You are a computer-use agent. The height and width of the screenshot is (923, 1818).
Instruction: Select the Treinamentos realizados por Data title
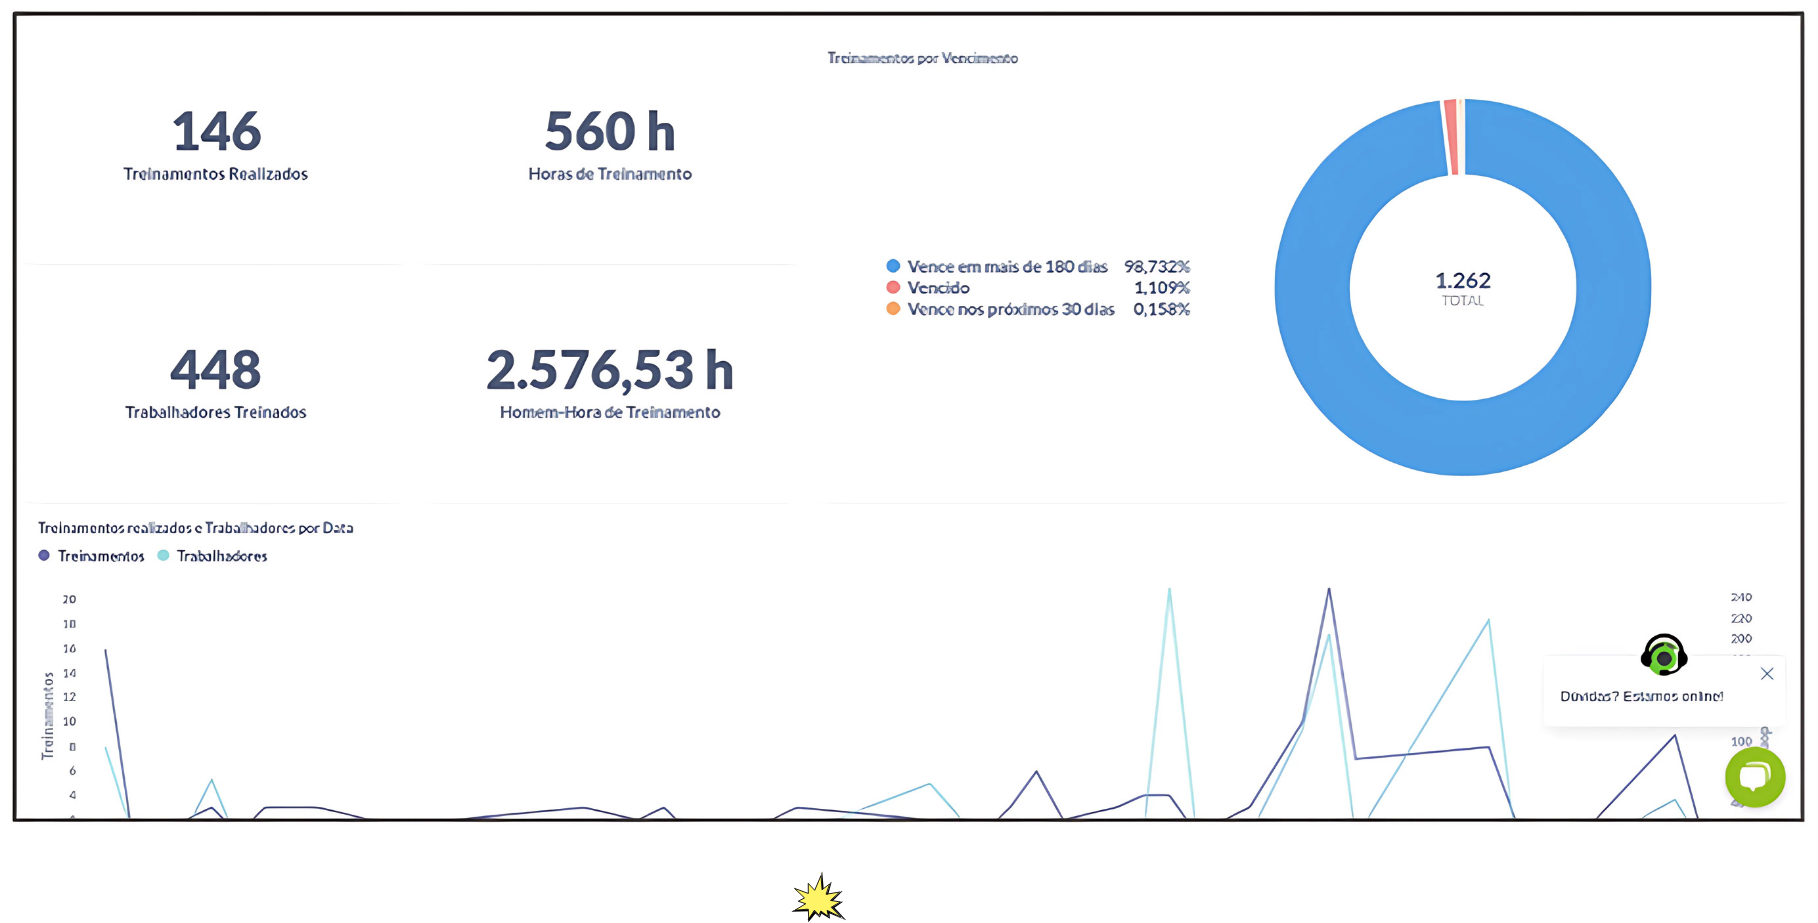point(195,527)
